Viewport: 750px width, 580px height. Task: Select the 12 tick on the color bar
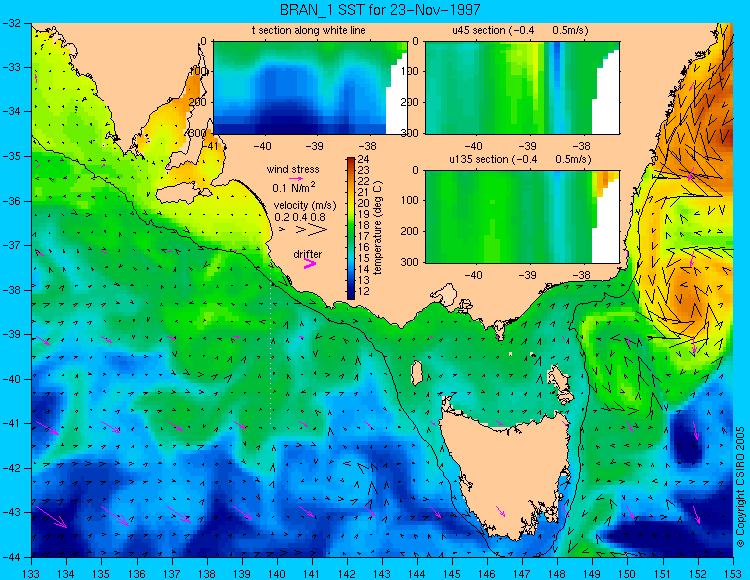tap(364, 291)
